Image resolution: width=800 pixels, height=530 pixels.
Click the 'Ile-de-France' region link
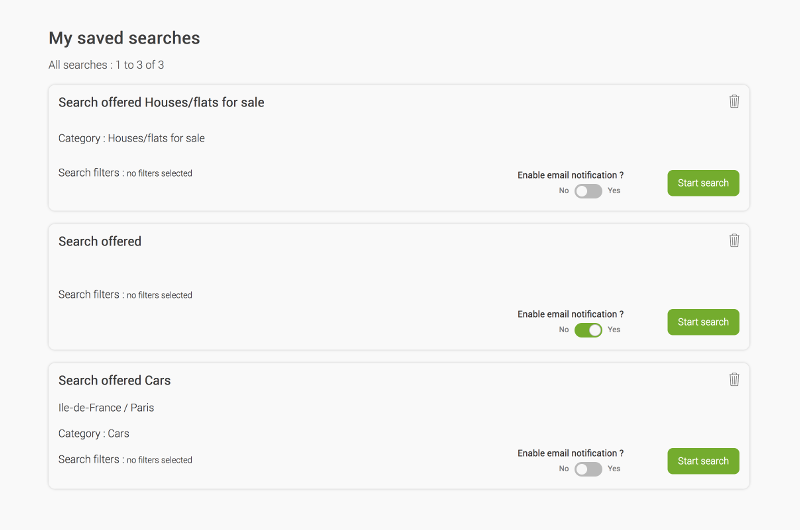pyautogui.click(x=88, y=408)
